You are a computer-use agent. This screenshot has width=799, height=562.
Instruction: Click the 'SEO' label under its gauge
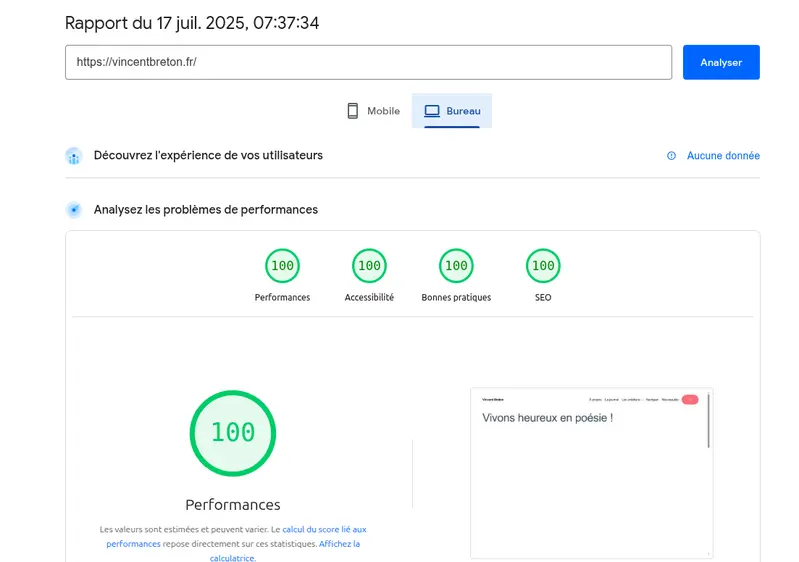click(543, 297)
